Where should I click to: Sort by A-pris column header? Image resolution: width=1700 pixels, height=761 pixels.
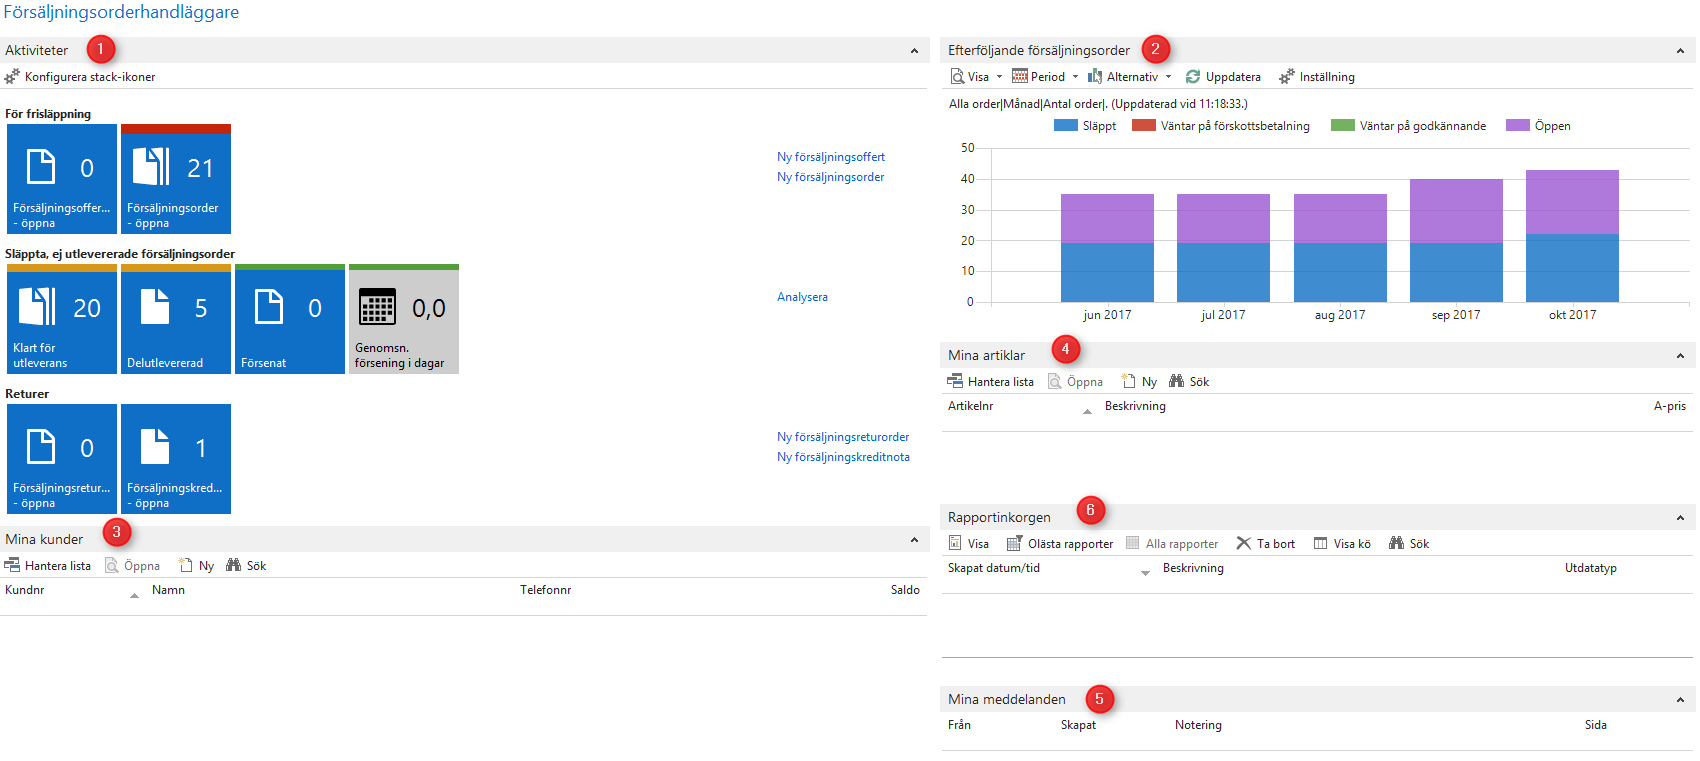(x=1670, y=406)
